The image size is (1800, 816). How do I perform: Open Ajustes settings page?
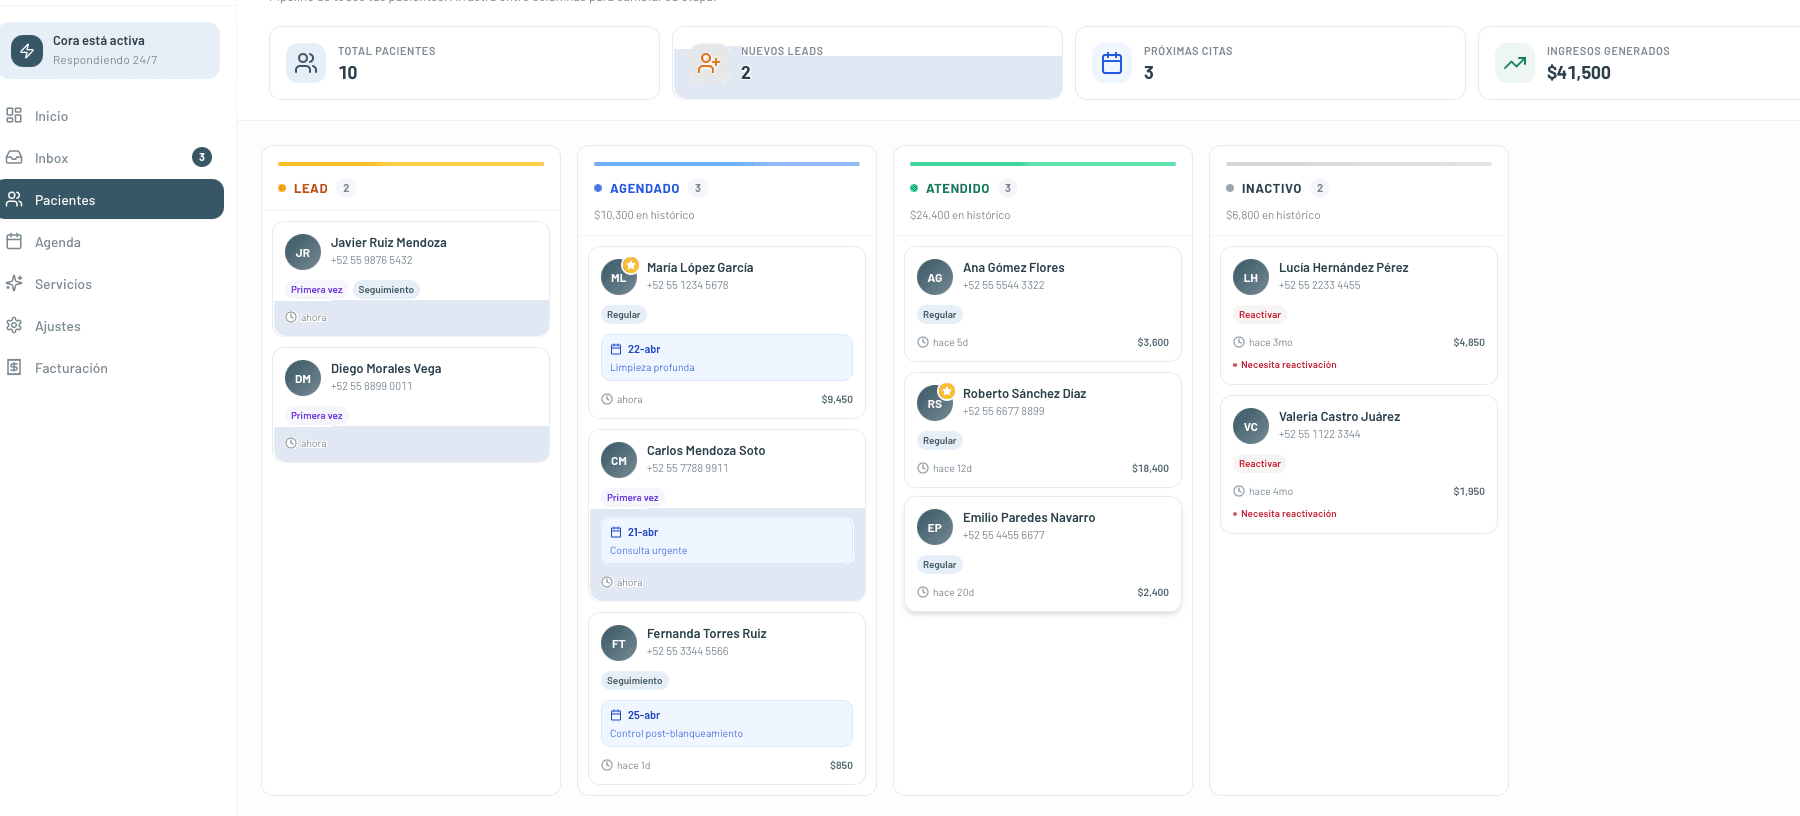pyautogui.click(x=112, y=326)
